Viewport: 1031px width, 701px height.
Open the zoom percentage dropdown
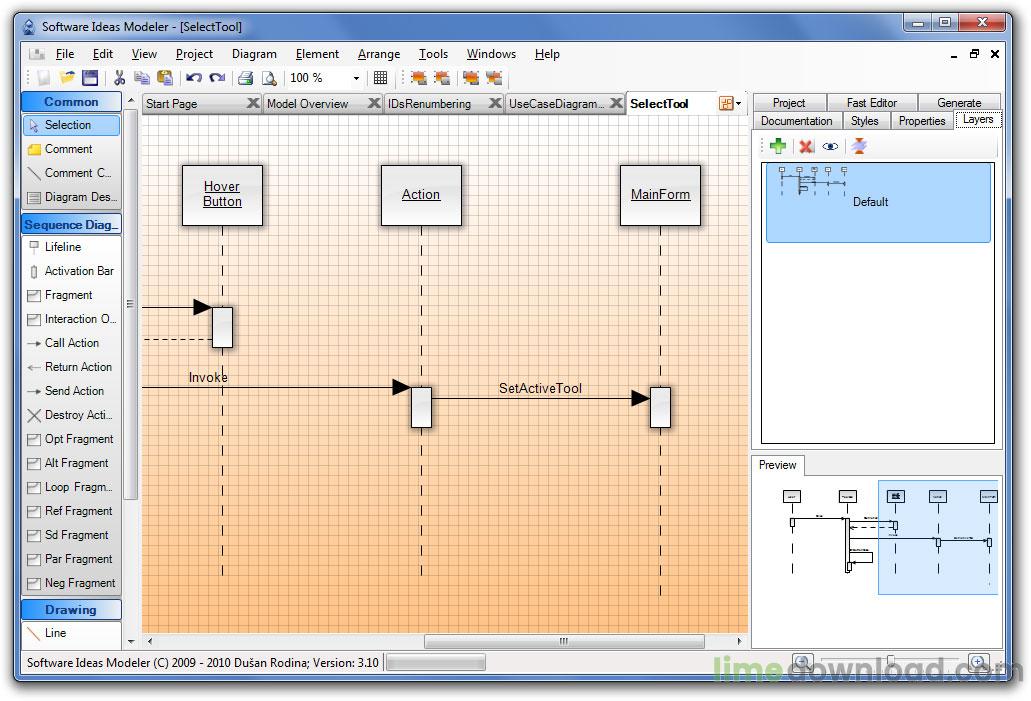click(x=355, y=77)
